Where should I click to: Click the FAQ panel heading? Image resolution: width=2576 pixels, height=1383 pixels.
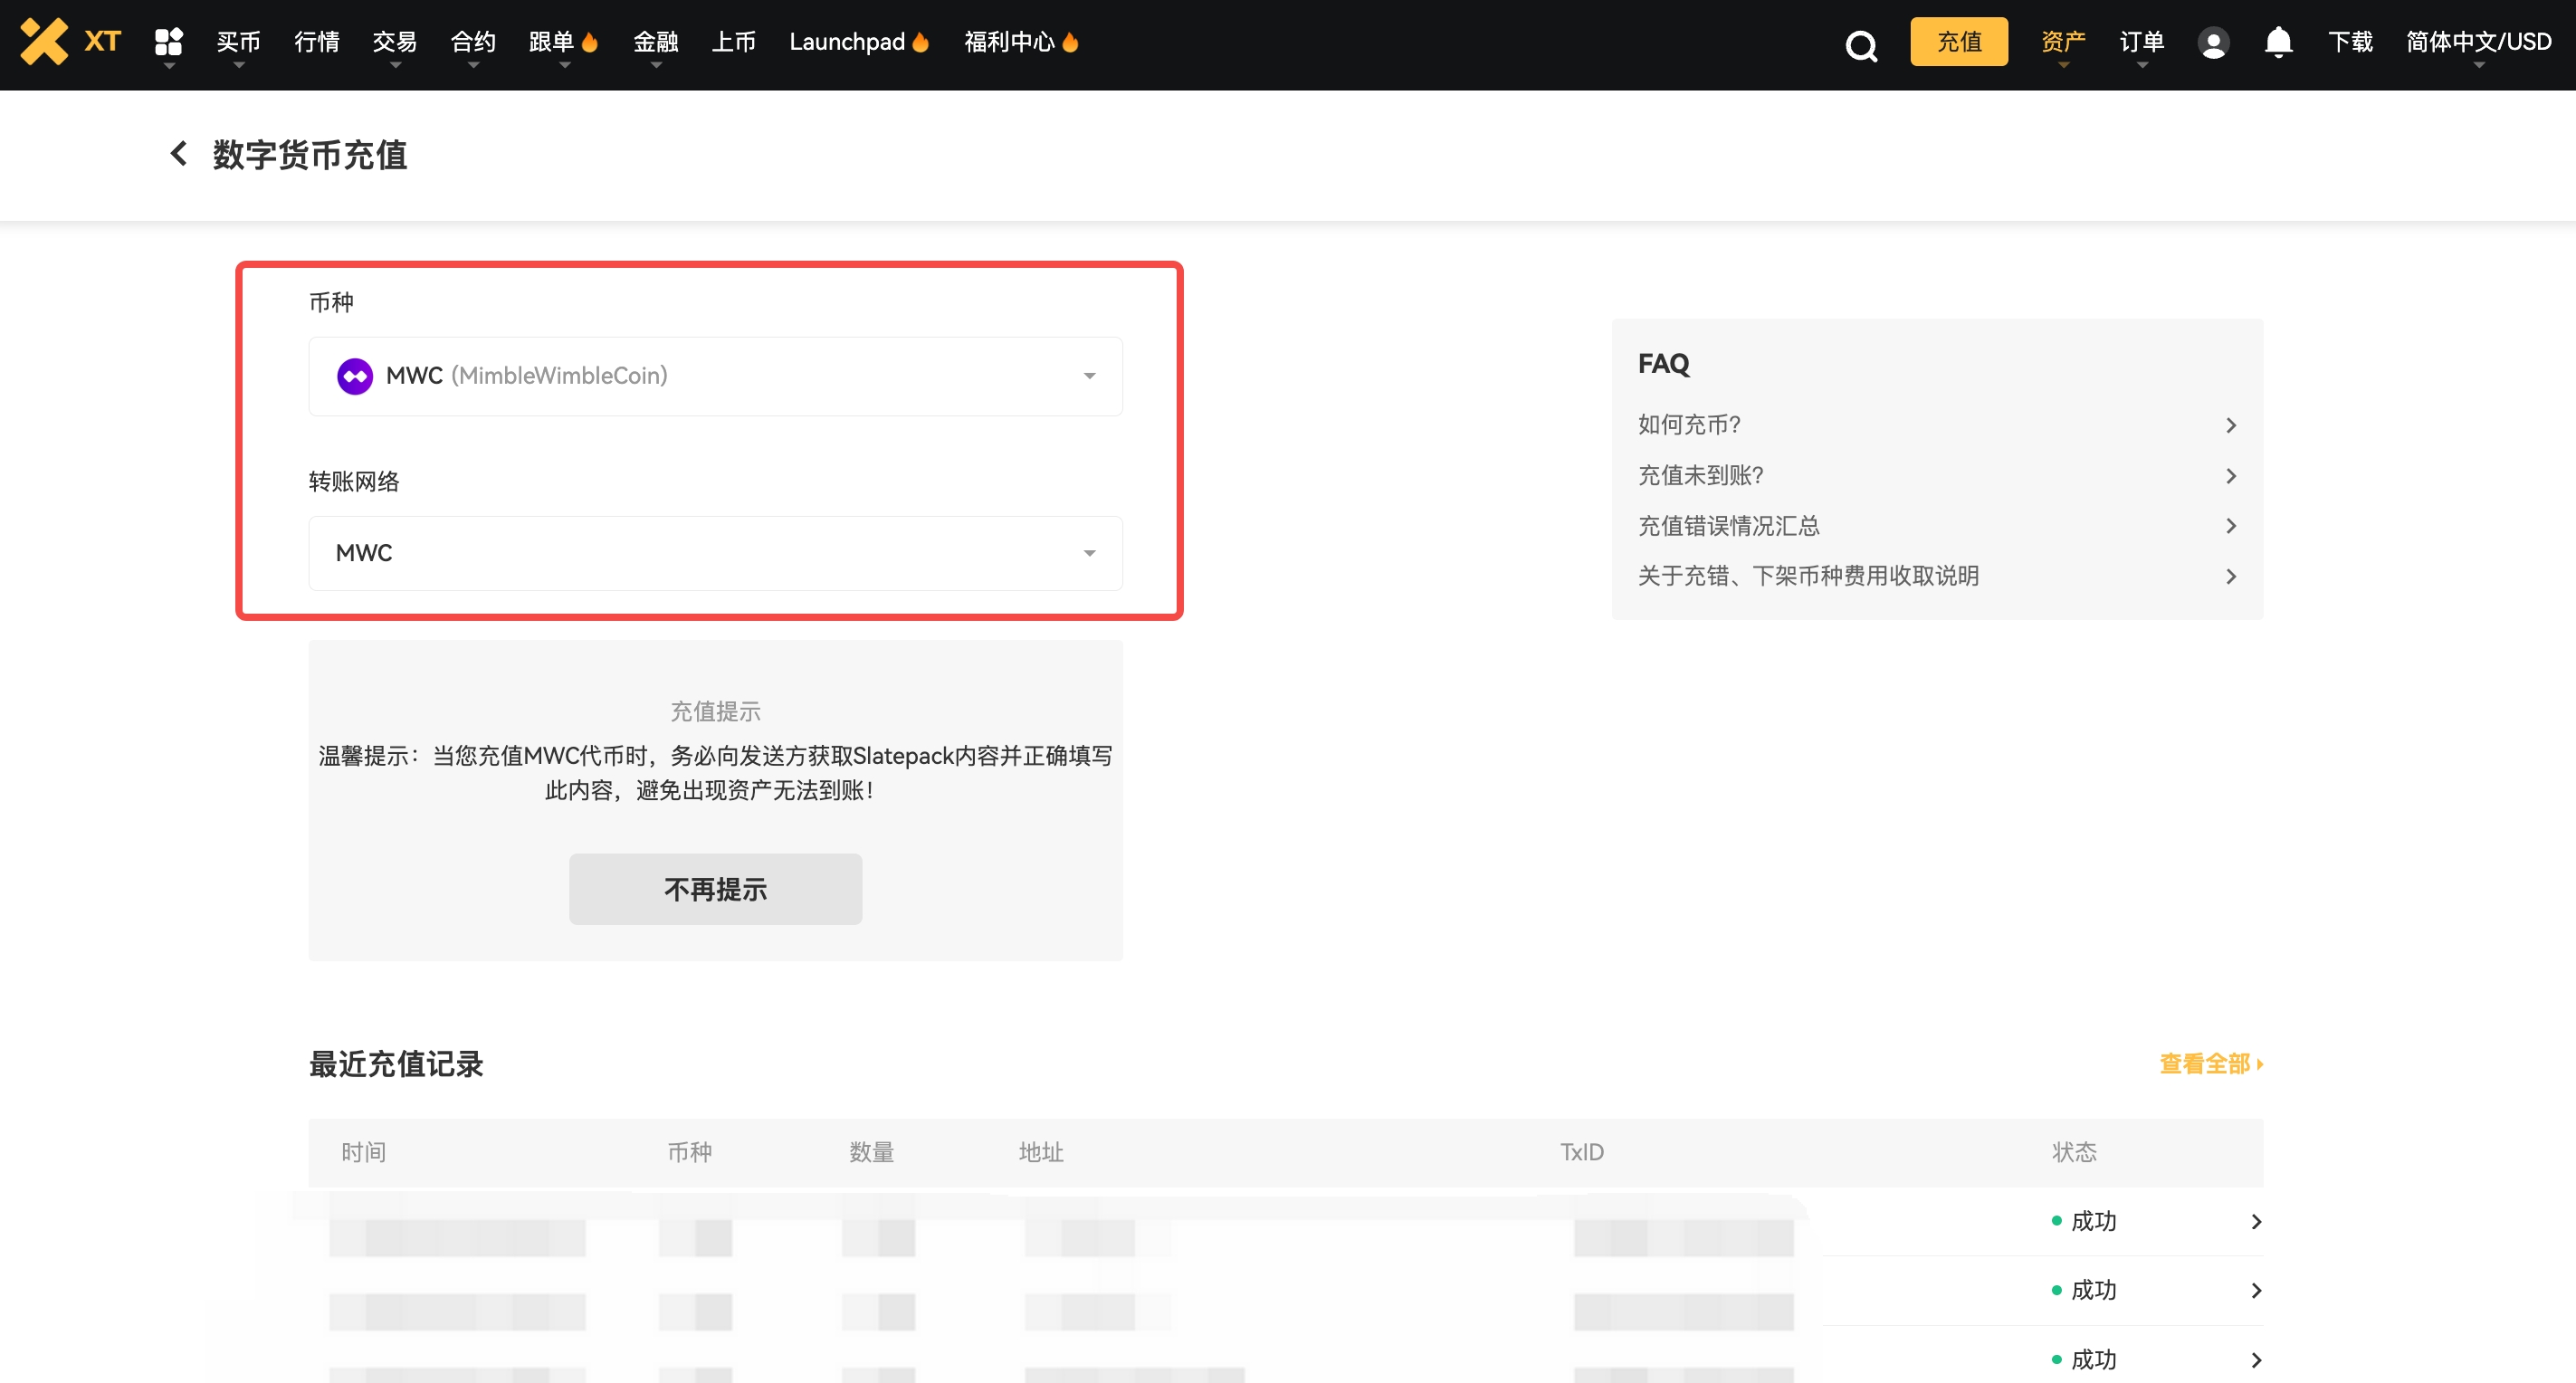pos(1663,364)
